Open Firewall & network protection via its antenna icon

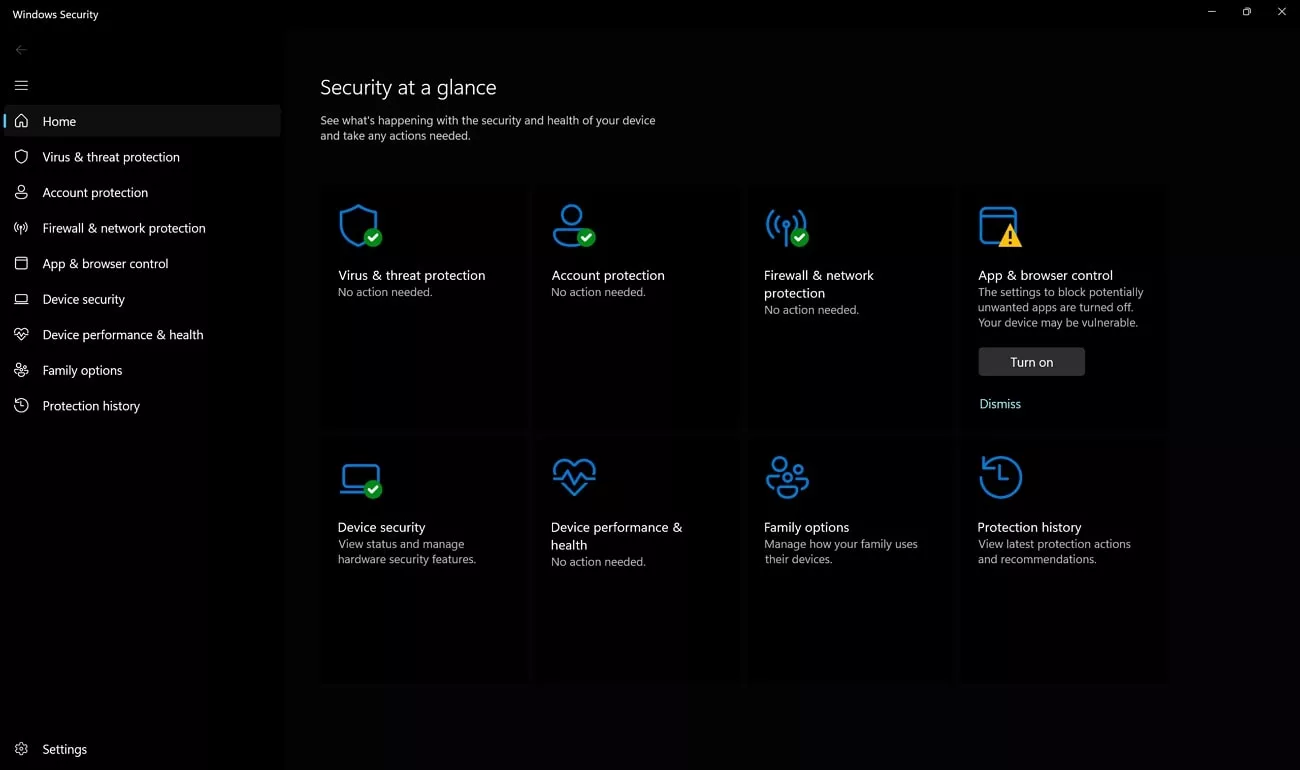(x=787, y=225)
